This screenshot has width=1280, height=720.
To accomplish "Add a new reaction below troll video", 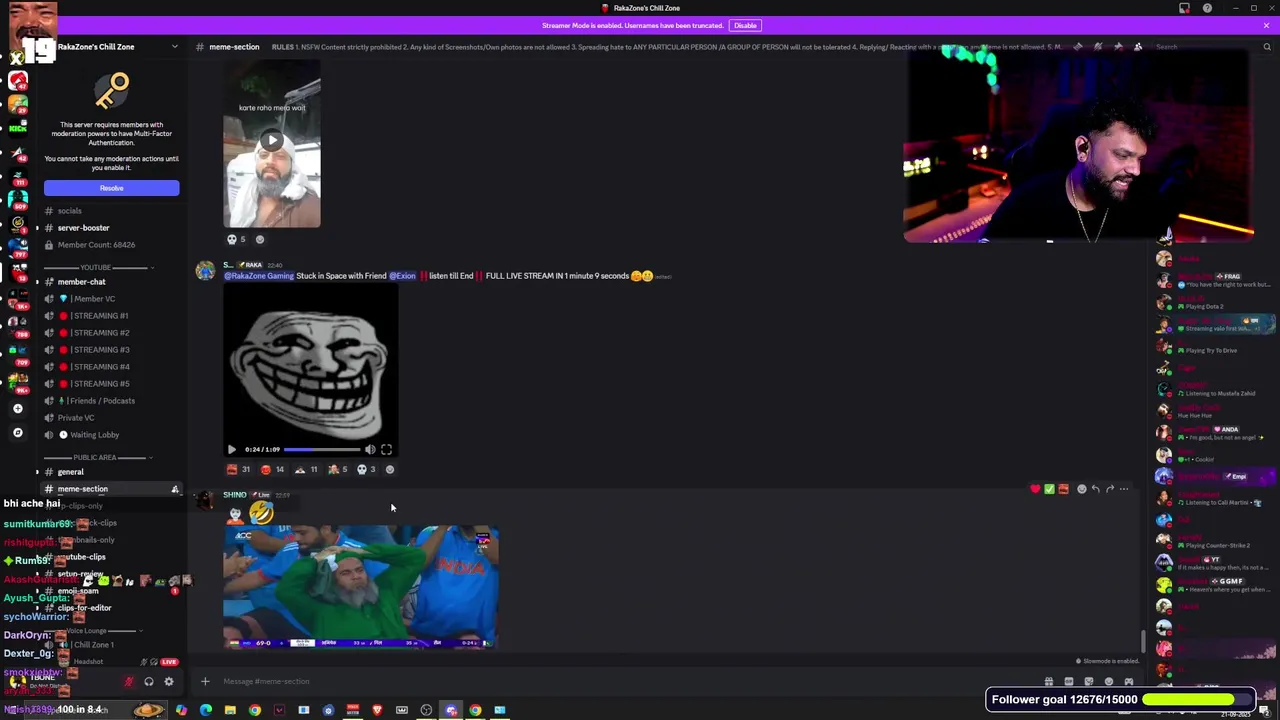I will [390, 469].
